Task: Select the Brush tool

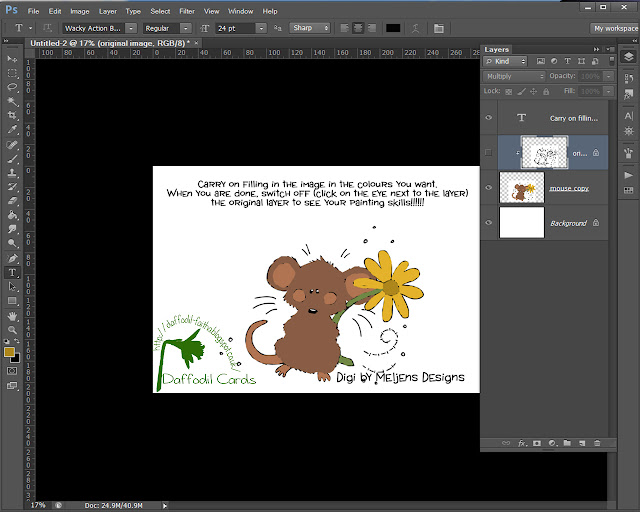Action: tap(12, 159)
